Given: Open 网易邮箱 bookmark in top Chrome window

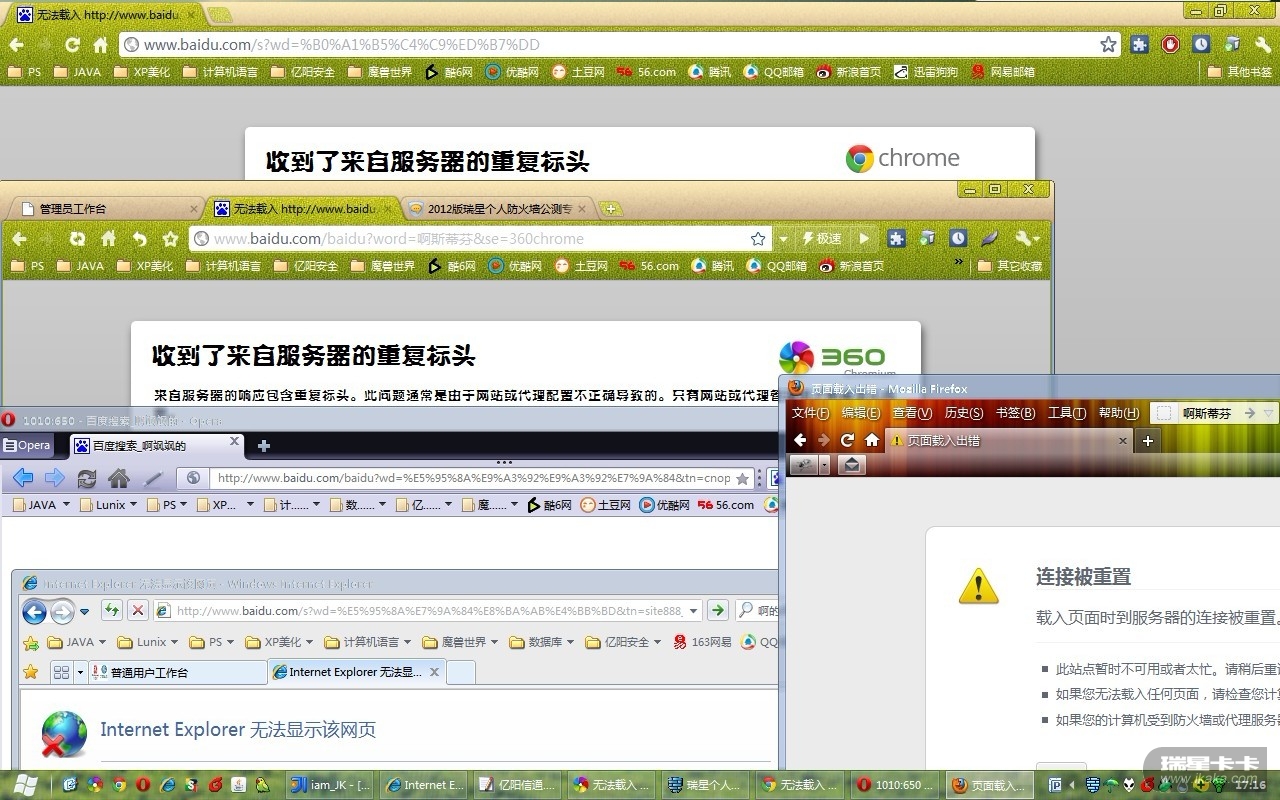Looking at the screenshot, I should tap(1003, 72).
